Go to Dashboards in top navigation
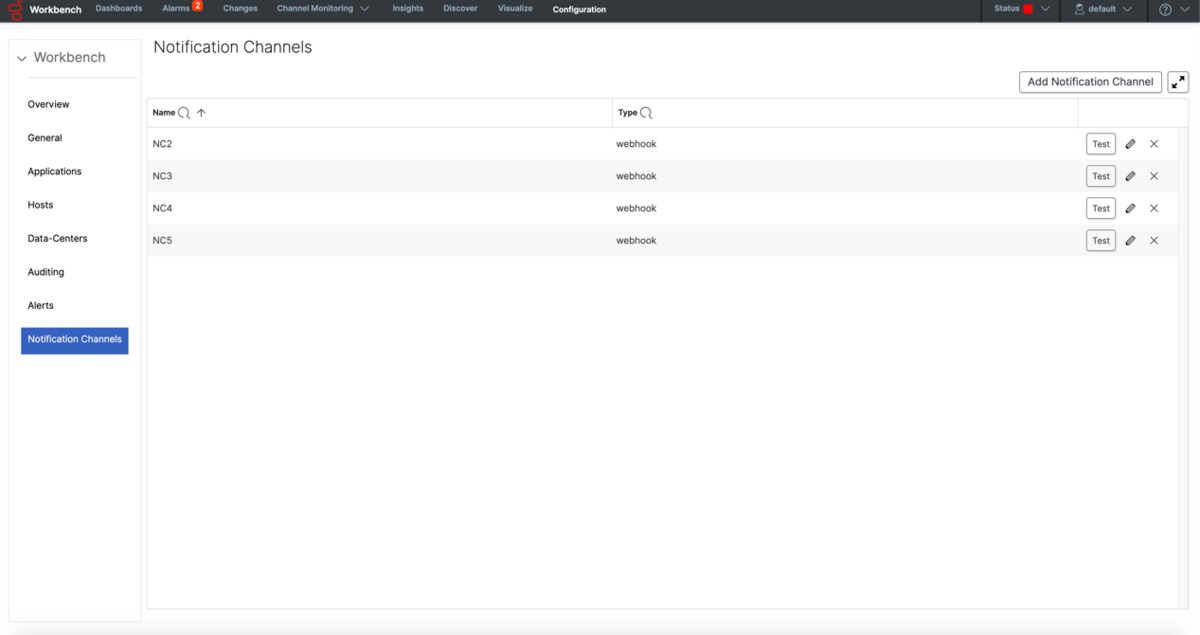The width and height of the screenshot is (1200, 635). 119,9
